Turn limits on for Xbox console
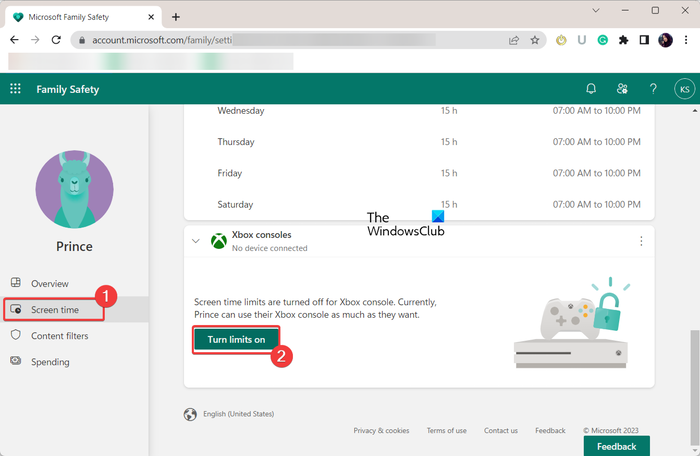Viewport: 700px width, 456px height. coord(236,339)
